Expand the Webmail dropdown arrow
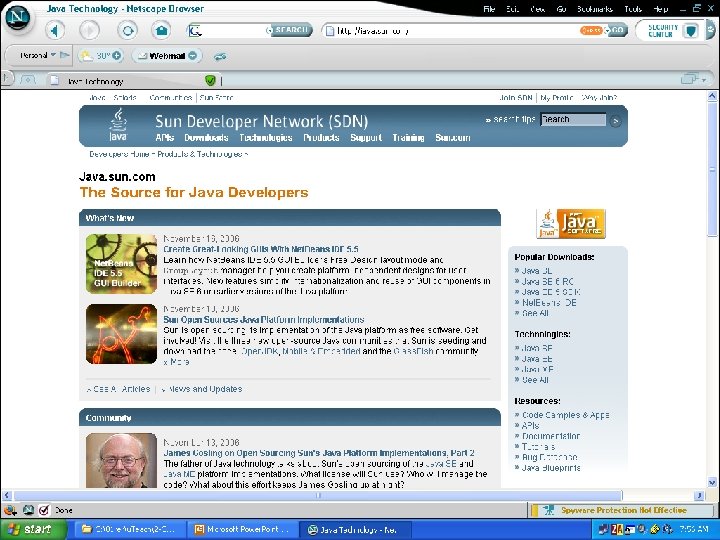 click(193, 56)
